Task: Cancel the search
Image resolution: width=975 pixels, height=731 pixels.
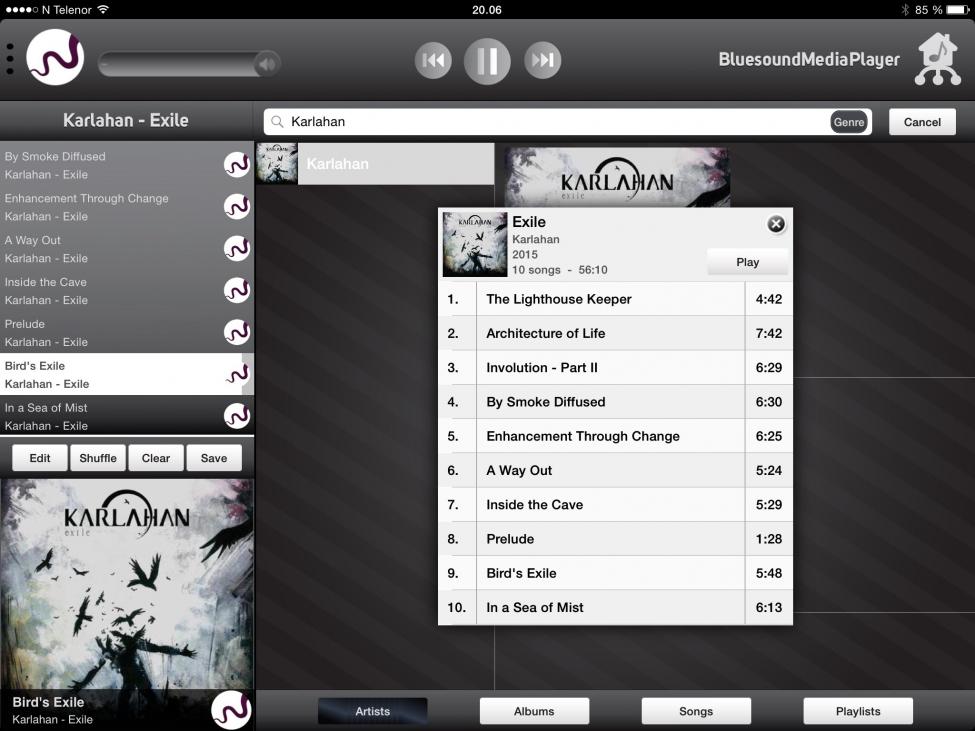Action: 922,122
